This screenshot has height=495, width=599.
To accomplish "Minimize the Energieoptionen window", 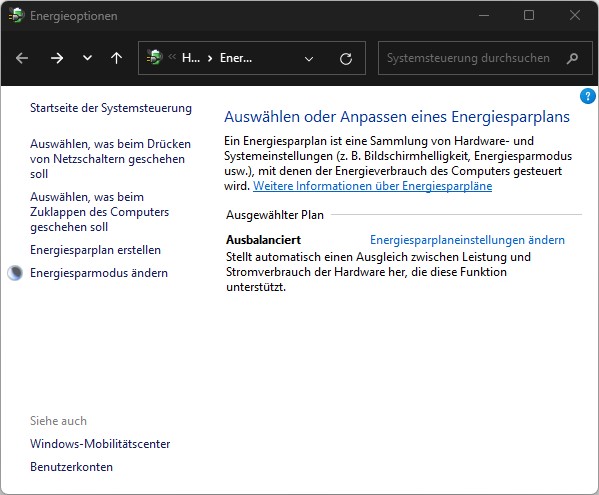I will pyautogui.click(x=484, y=15).
